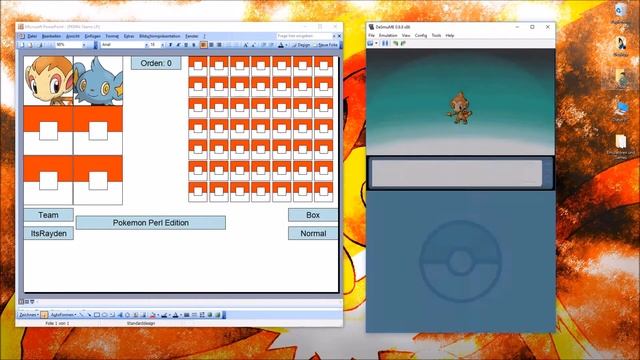Open the Datei menu in PowerPoint
The height and width of the screenshot is (360, 640).
click(x=32, y=36)
